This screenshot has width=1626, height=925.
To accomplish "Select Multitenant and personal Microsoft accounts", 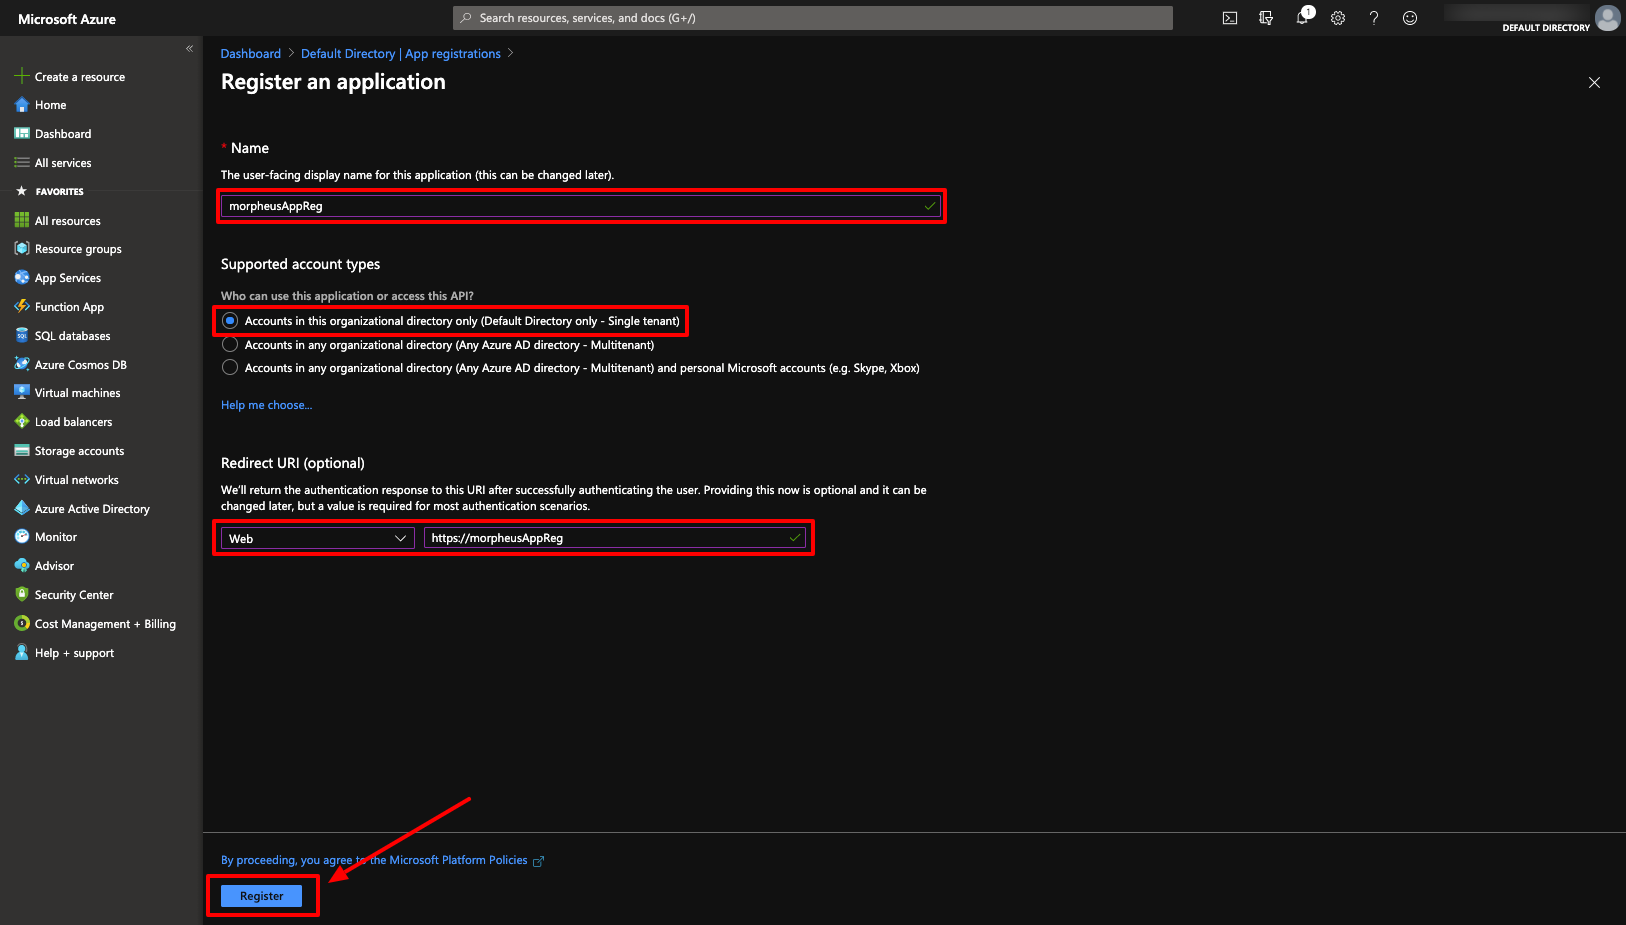I will [x=229, y=367].
